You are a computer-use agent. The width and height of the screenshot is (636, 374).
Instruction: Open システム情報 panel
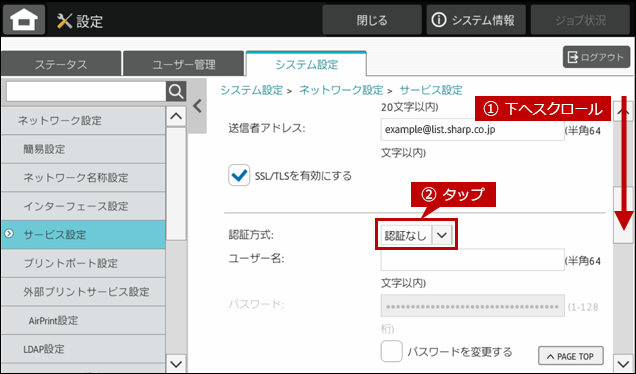pos(476,20)
